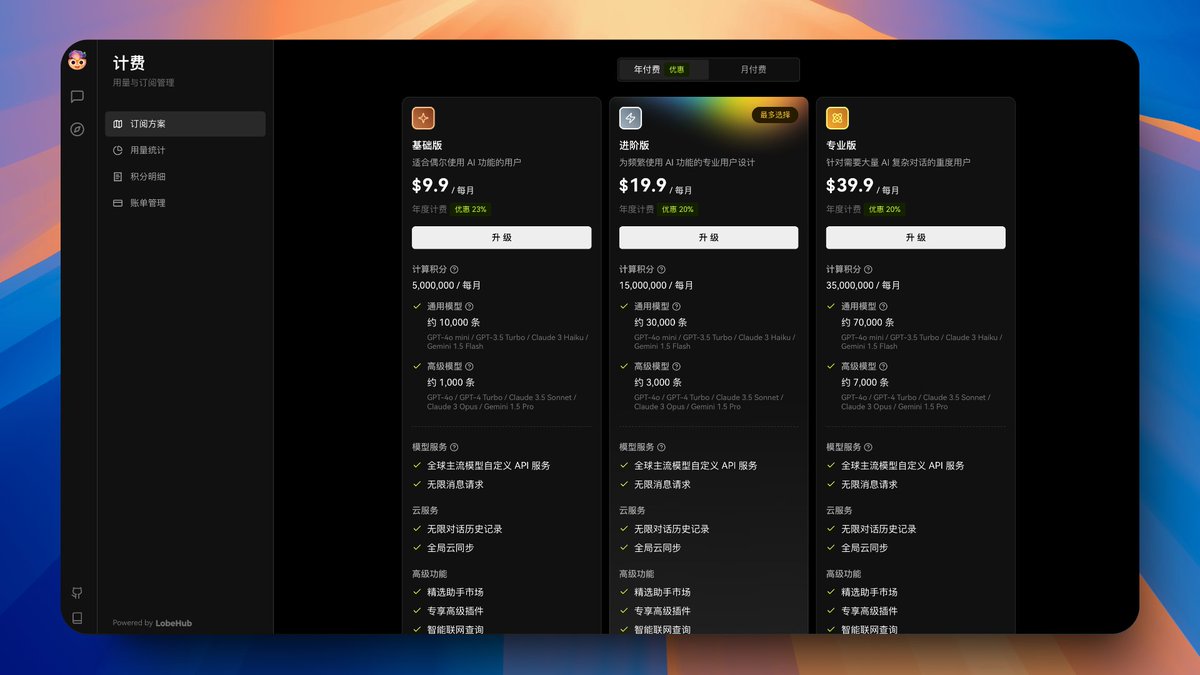Click 针对需要大量 AI 复杂对话的重度用户 description
This screenshot has height=675, width=1200.
point(898,162)
